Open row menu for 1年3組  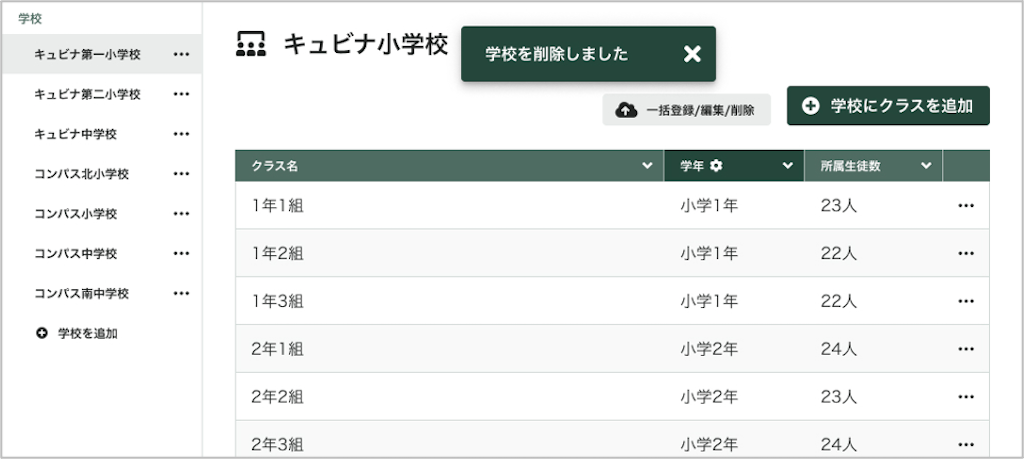point(966,301)
